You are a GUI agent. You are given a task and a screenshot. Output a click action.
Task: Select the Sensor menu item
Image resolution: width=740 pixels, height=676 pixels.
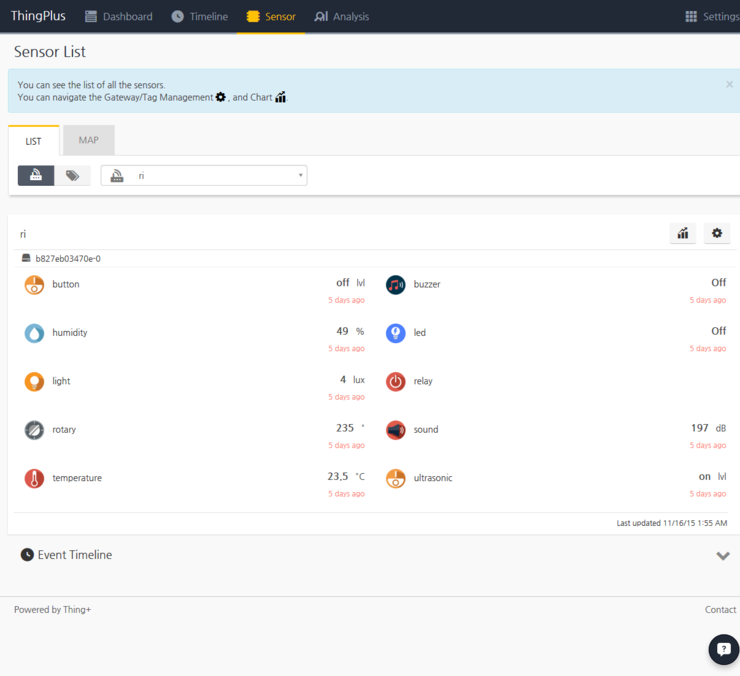point(271,17)
